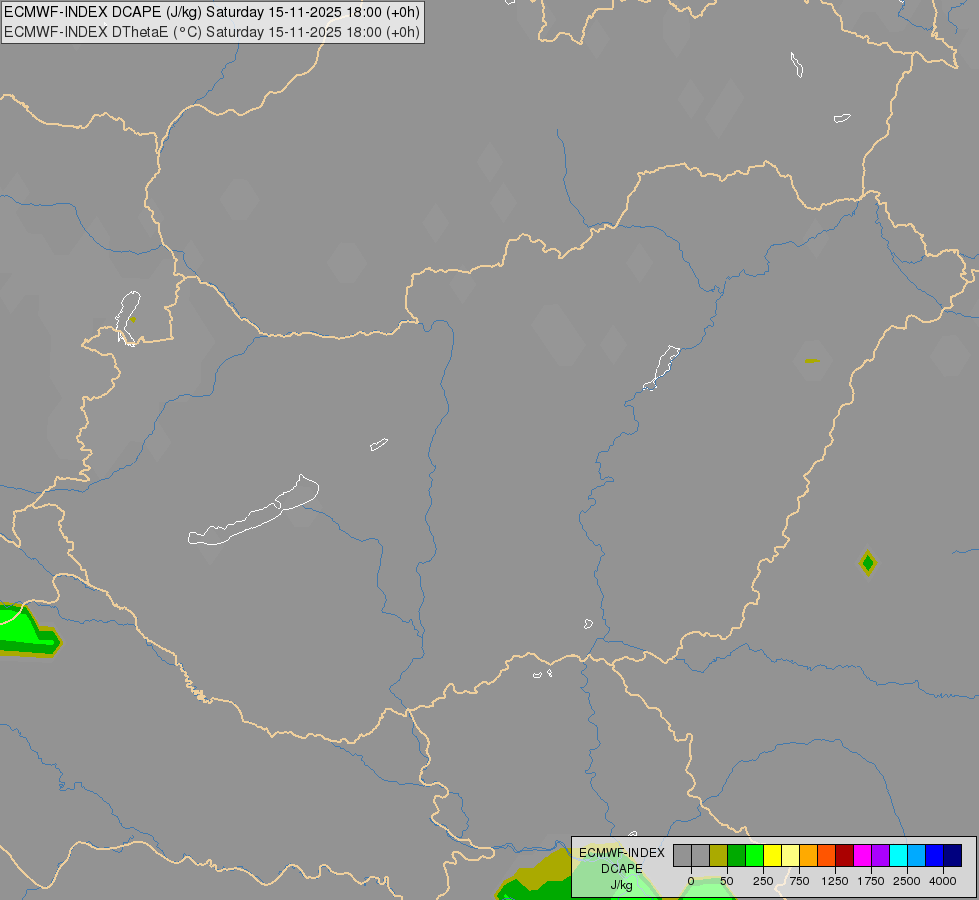The width and height of the screenshot is (979, 900).
Task: Click the ECMWF-INDEX DCAPE title line
Action: (212, 12)
